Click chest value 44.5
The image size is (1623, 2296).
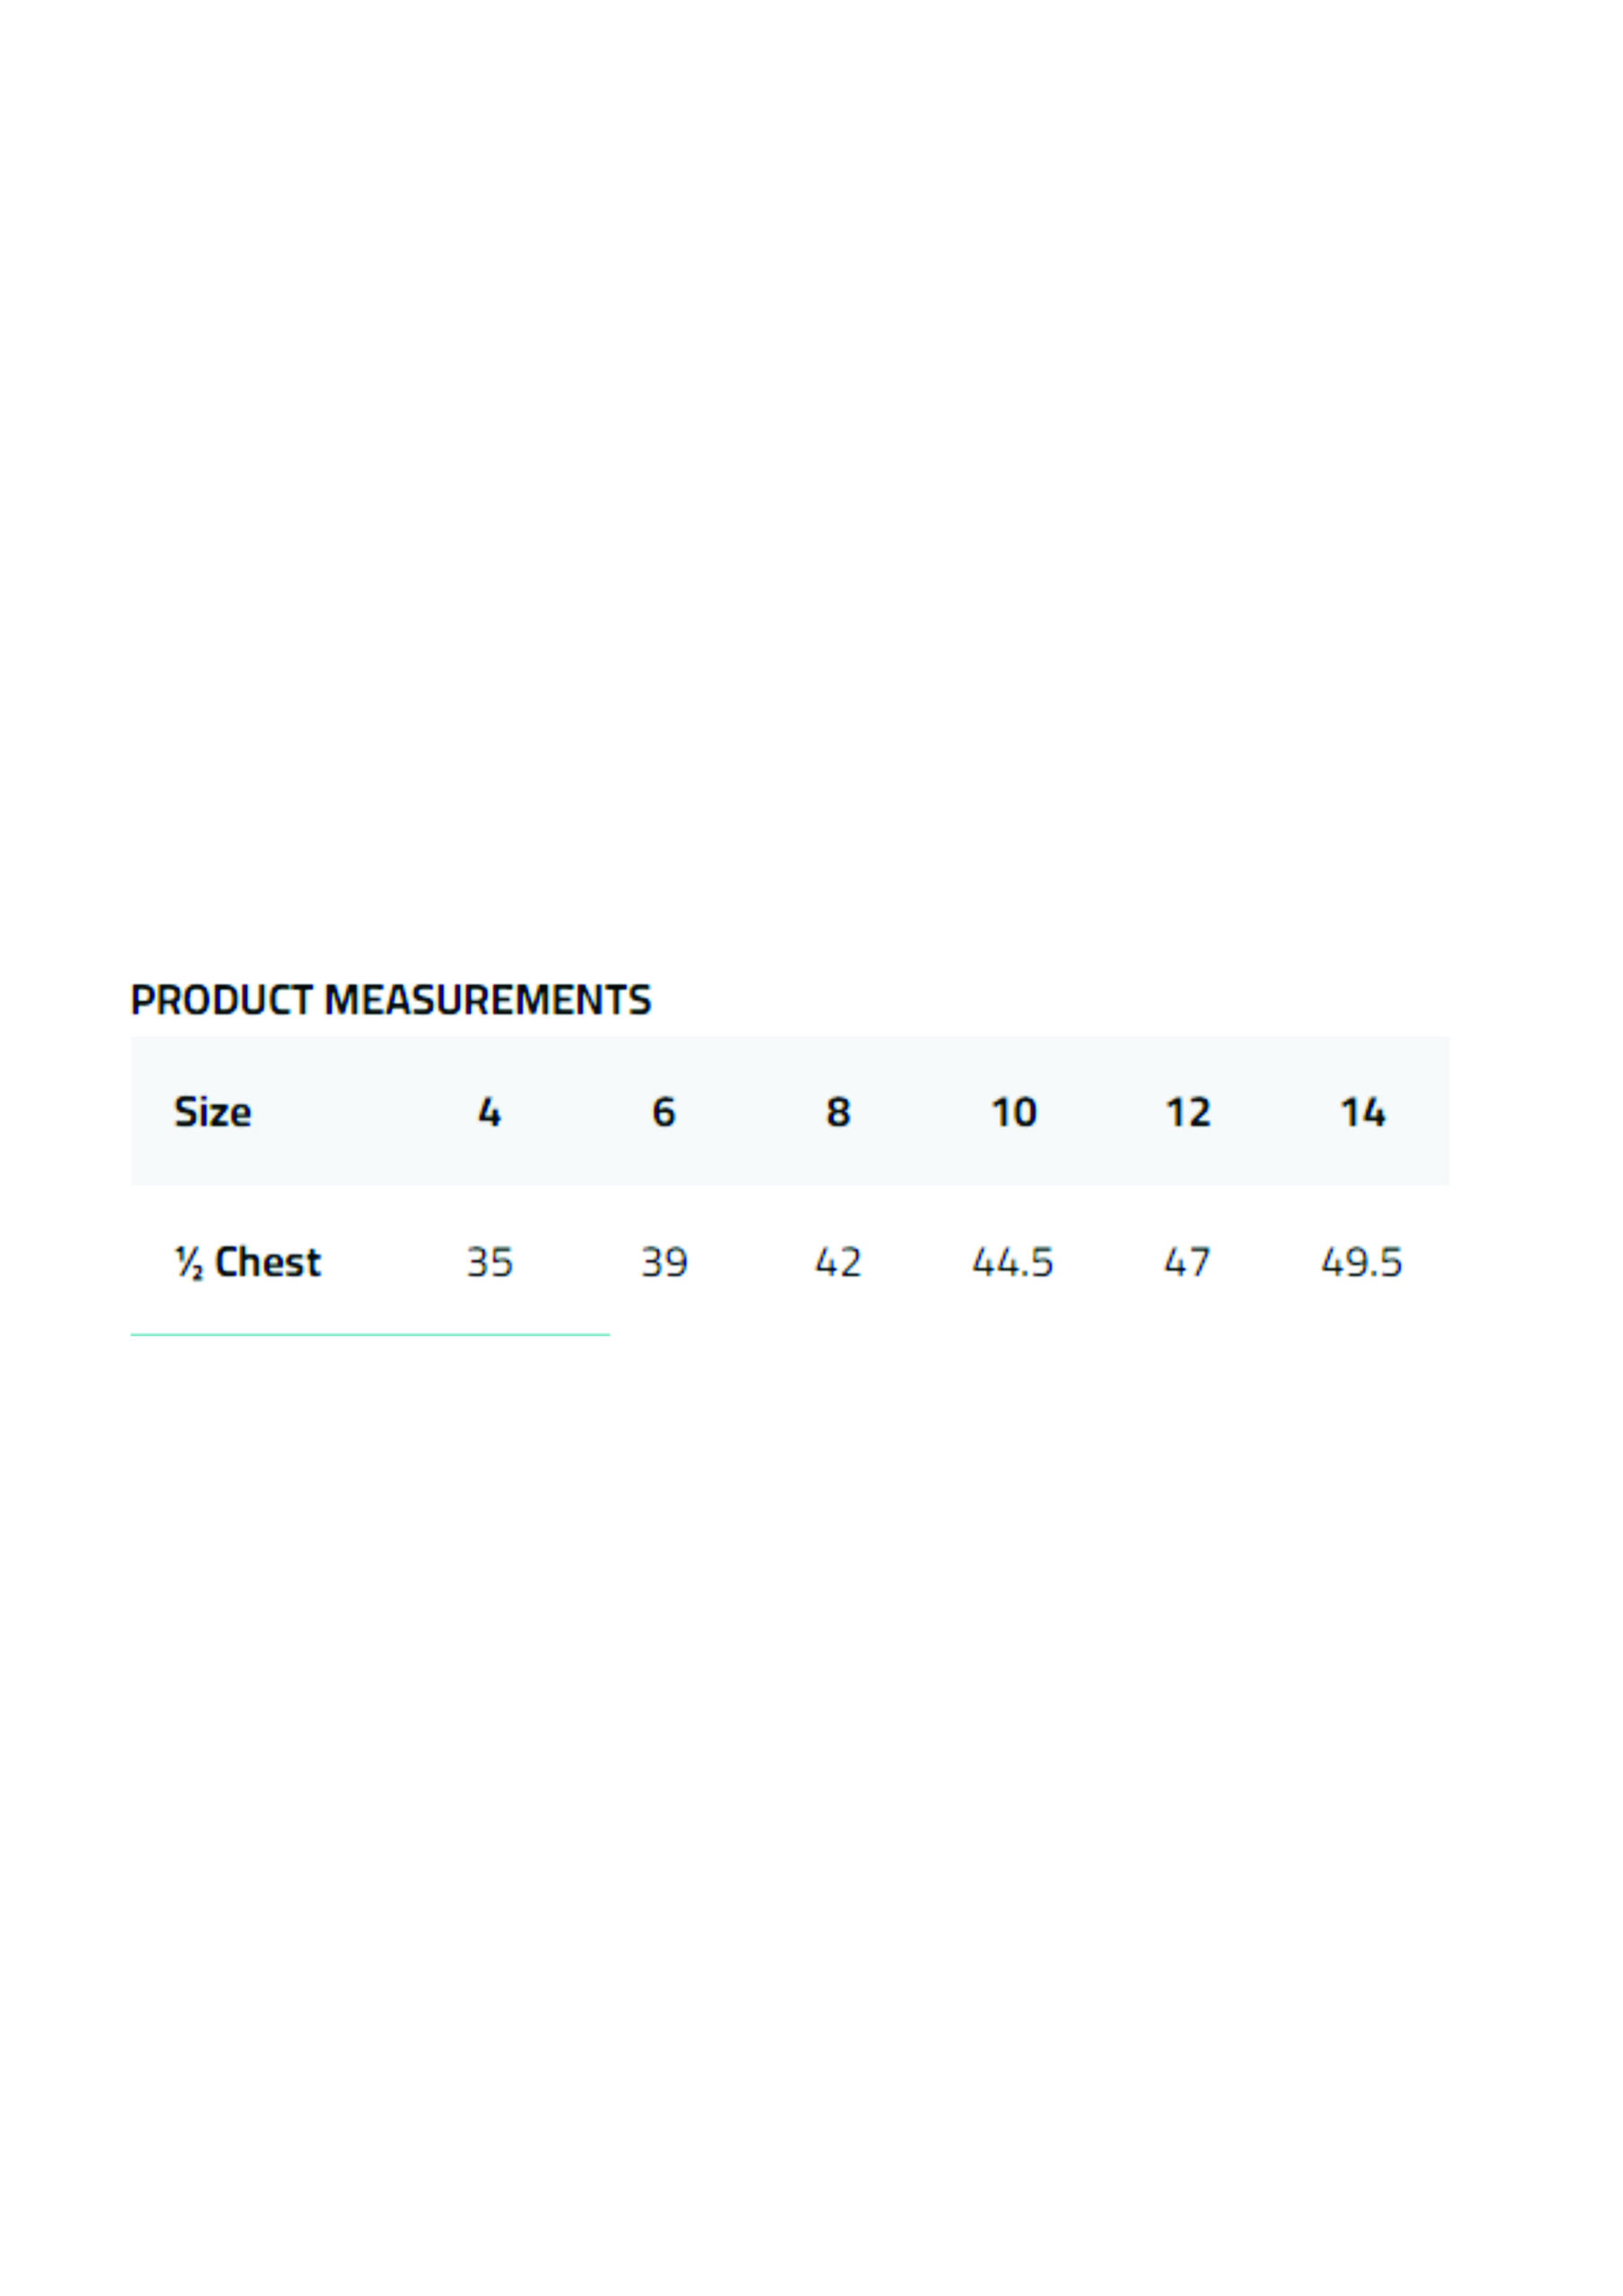[x=1013, y=1262]
